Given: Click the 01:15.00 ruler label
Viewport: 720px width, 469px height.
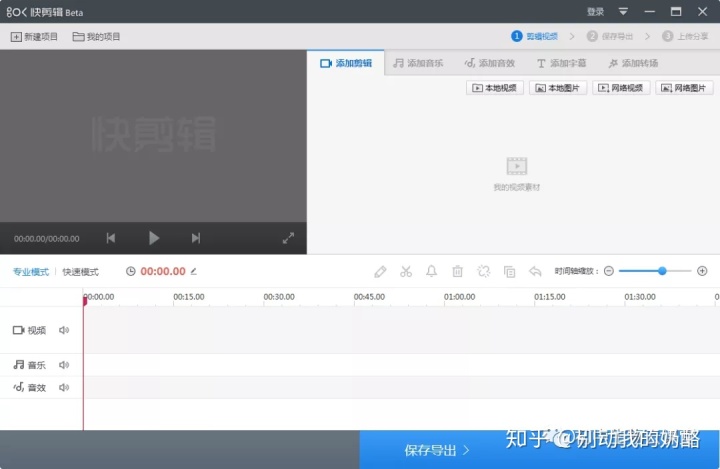Looking at the screenshot, I should (x=550, y=297).
